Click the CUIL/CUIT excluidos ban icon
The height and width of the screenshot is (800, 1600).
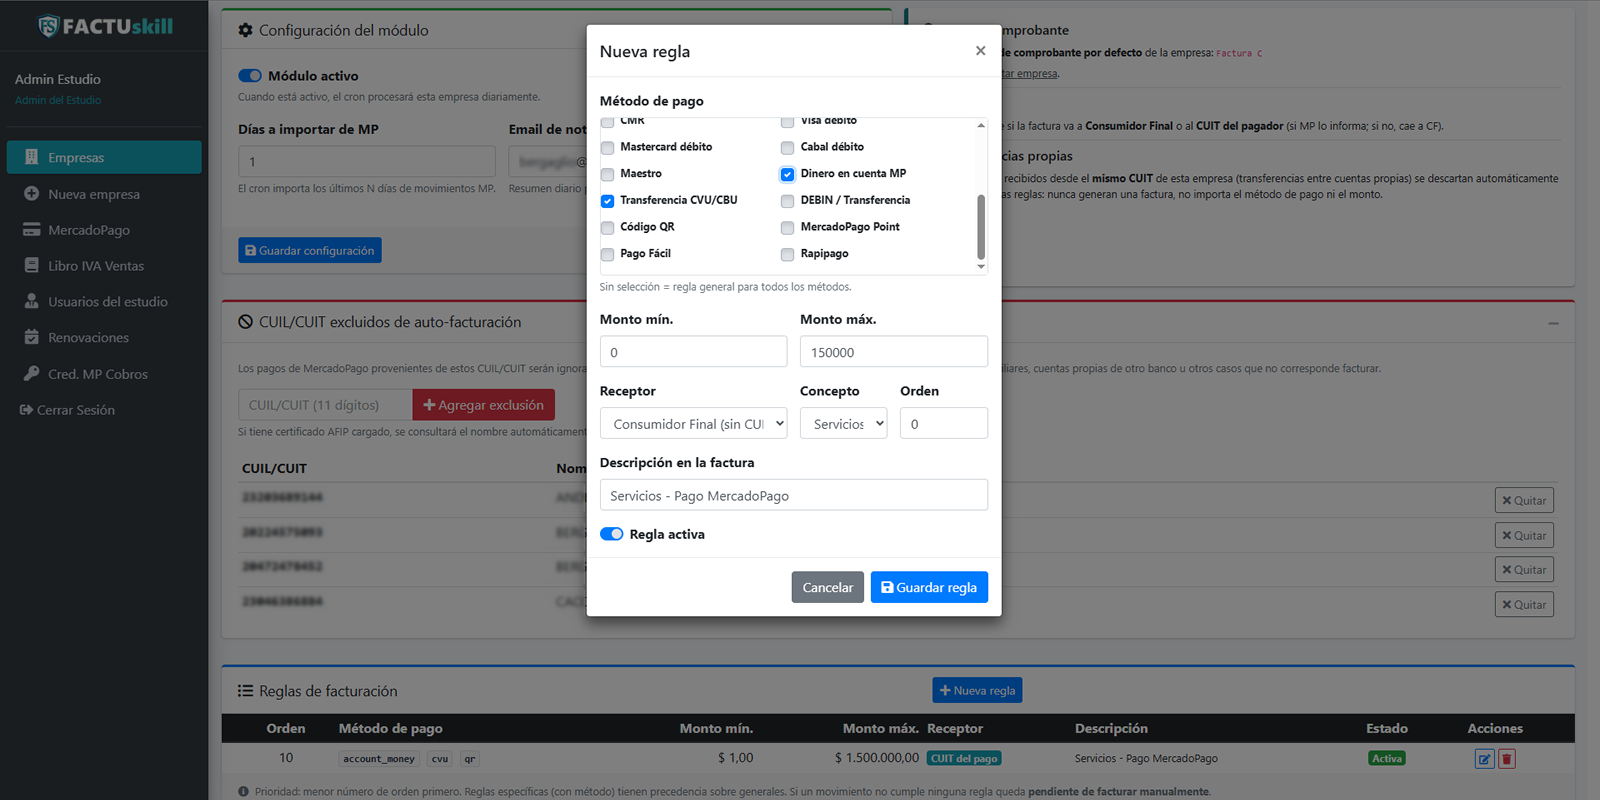click(245, 322)
